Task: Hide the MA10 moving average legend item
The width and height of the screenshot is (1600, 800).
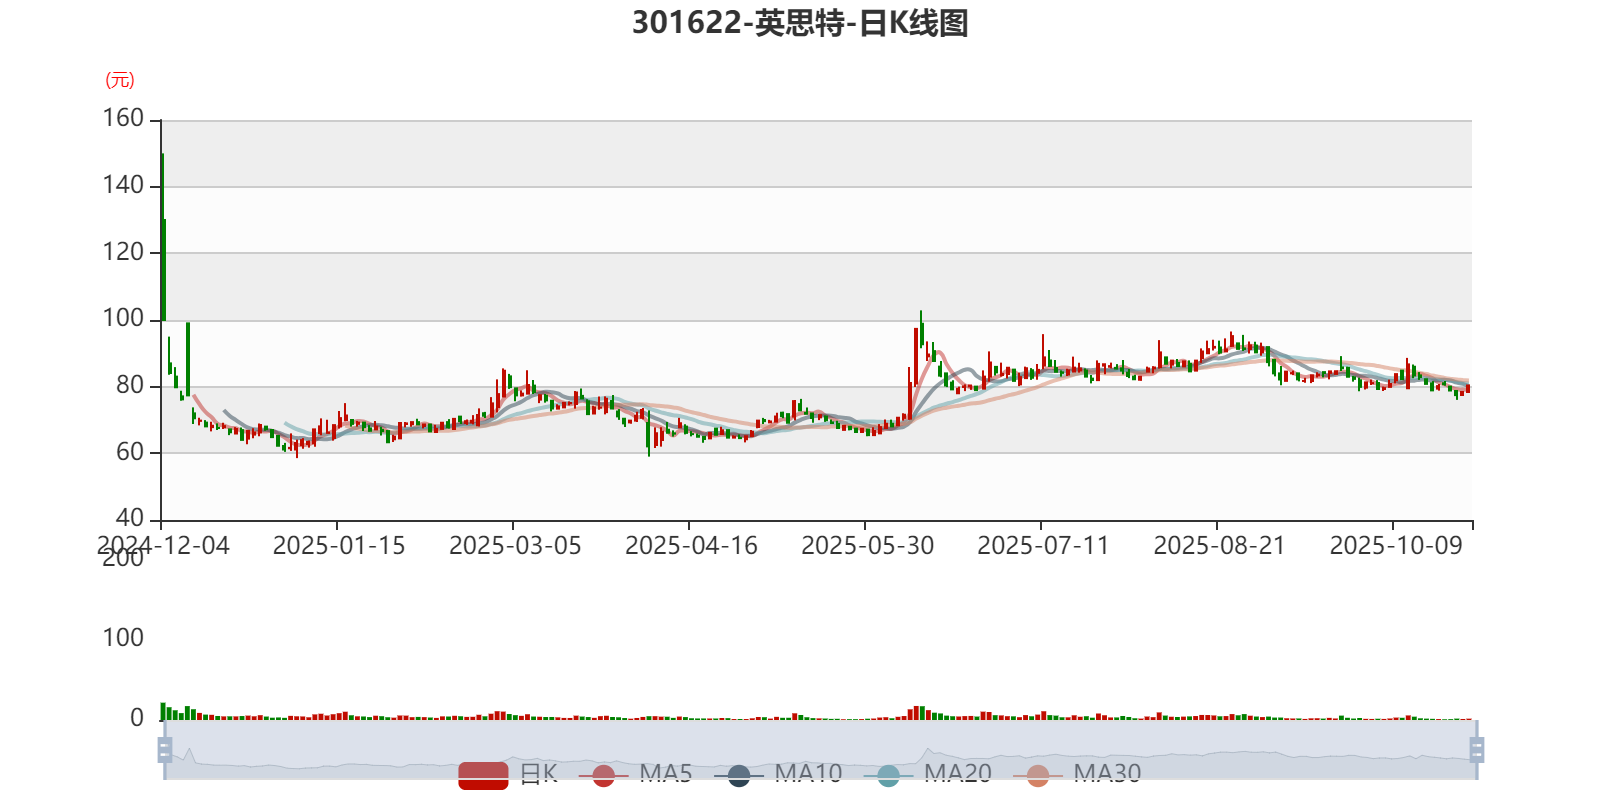Action: 778,774
